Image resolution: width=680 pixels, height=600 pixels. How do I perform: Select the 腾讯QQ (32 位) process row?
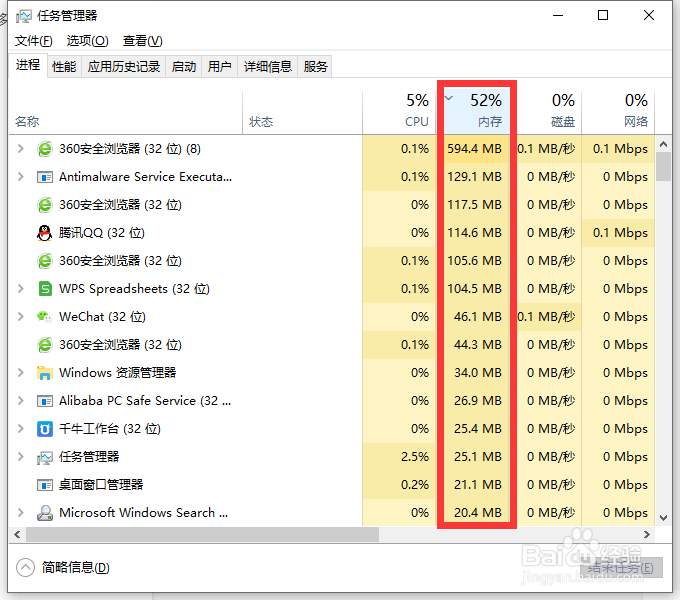click(332, 233)
